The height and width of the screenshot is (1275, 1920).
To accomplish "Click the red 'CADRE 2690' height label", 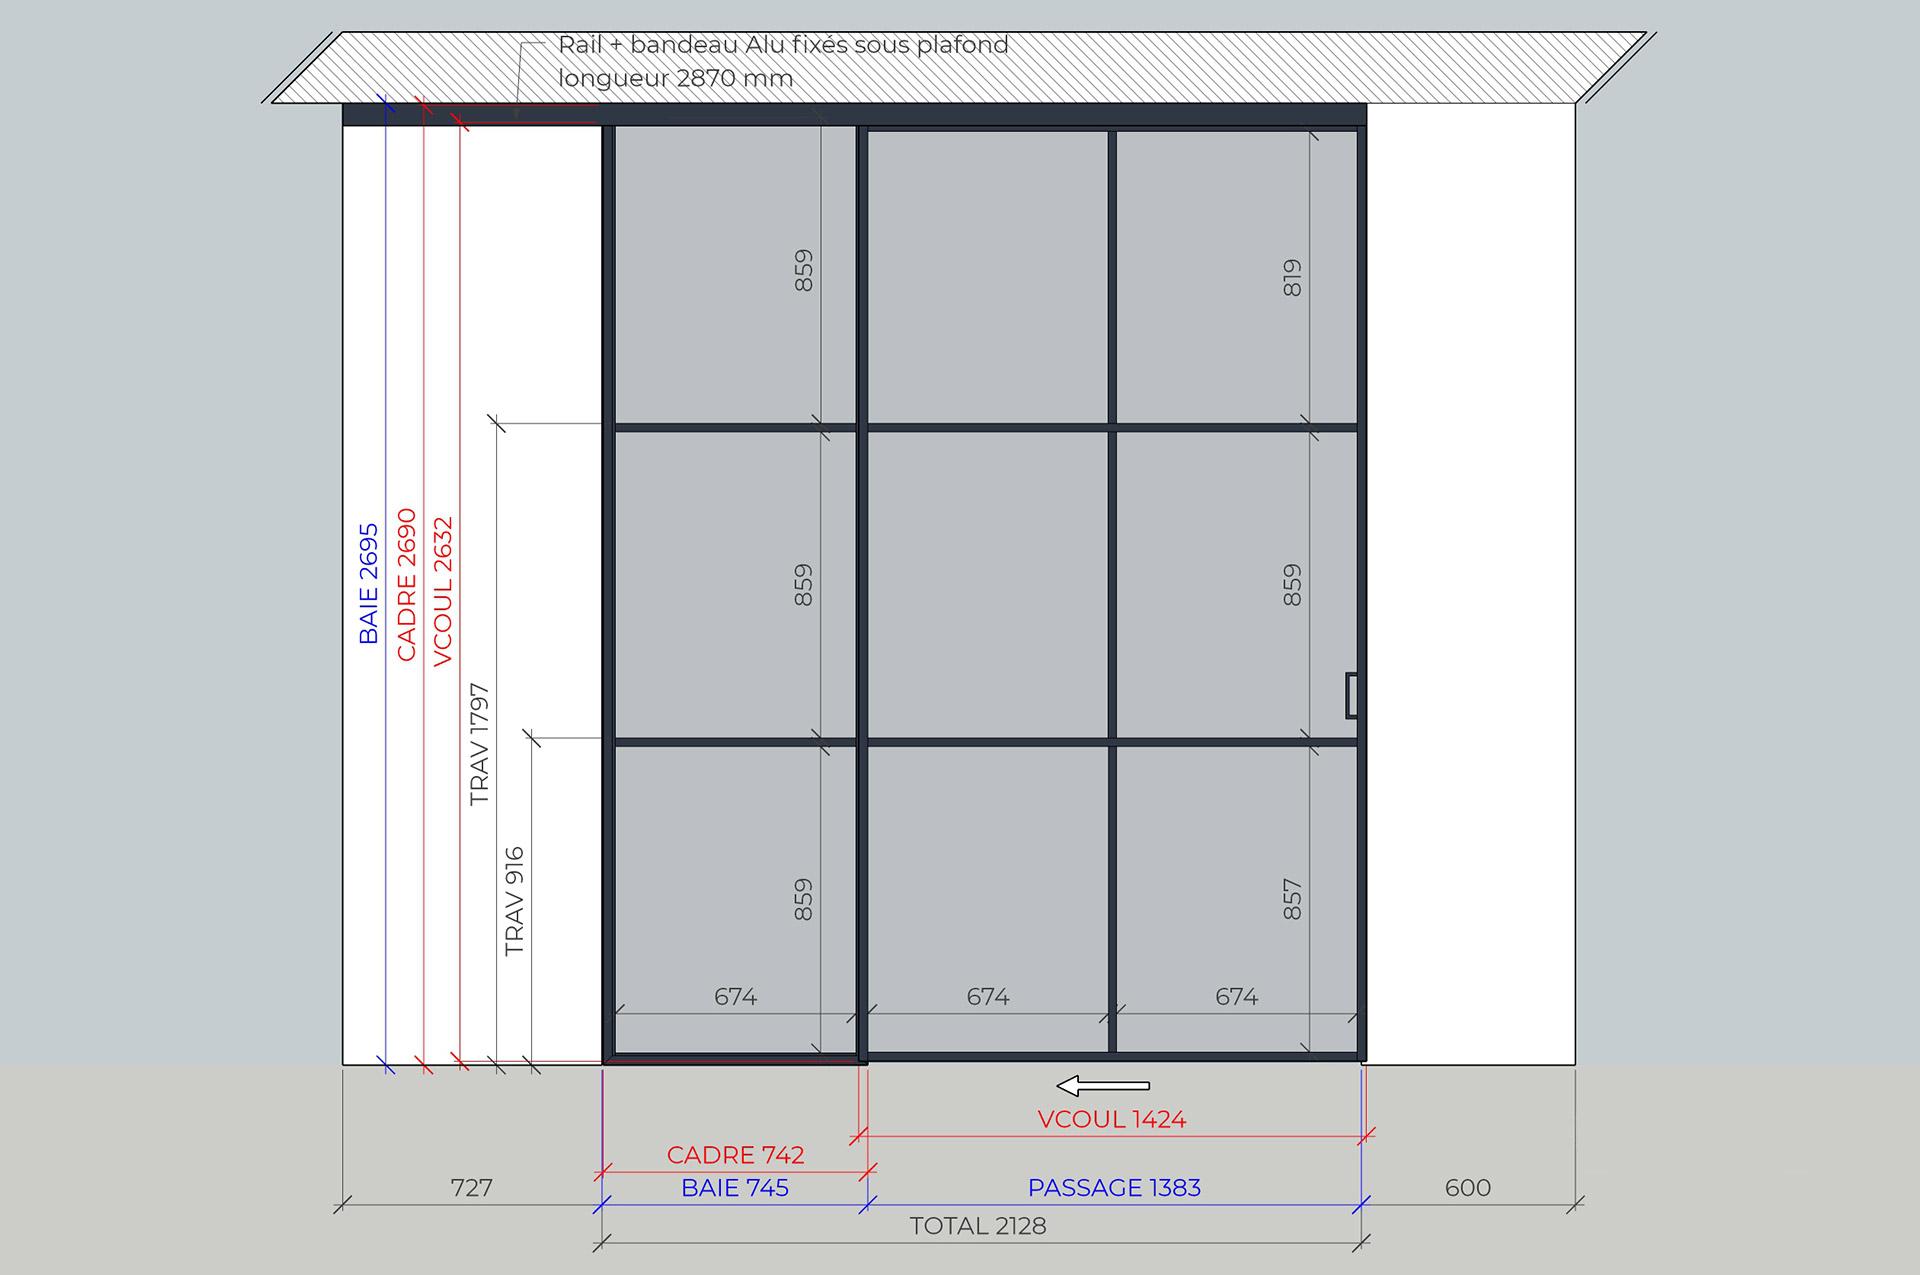I will point(406,584).
